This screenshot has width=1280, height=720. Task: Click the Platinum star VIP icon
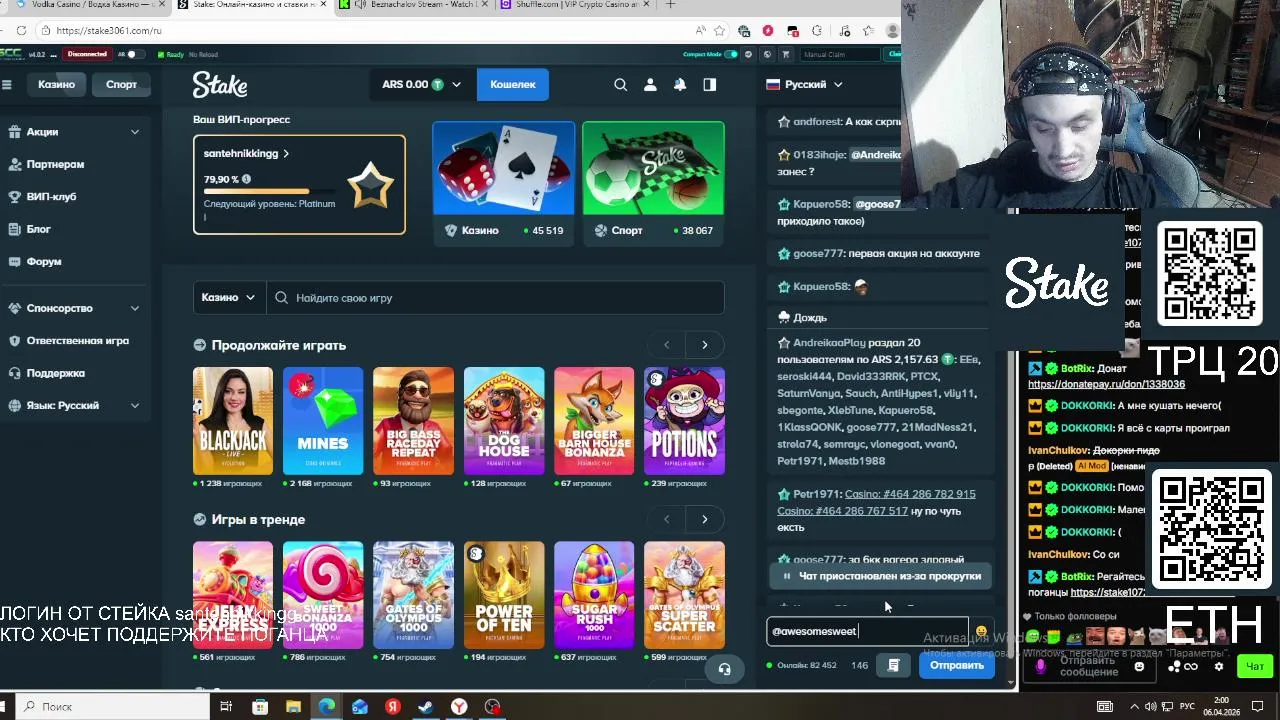tap(370, 185)
